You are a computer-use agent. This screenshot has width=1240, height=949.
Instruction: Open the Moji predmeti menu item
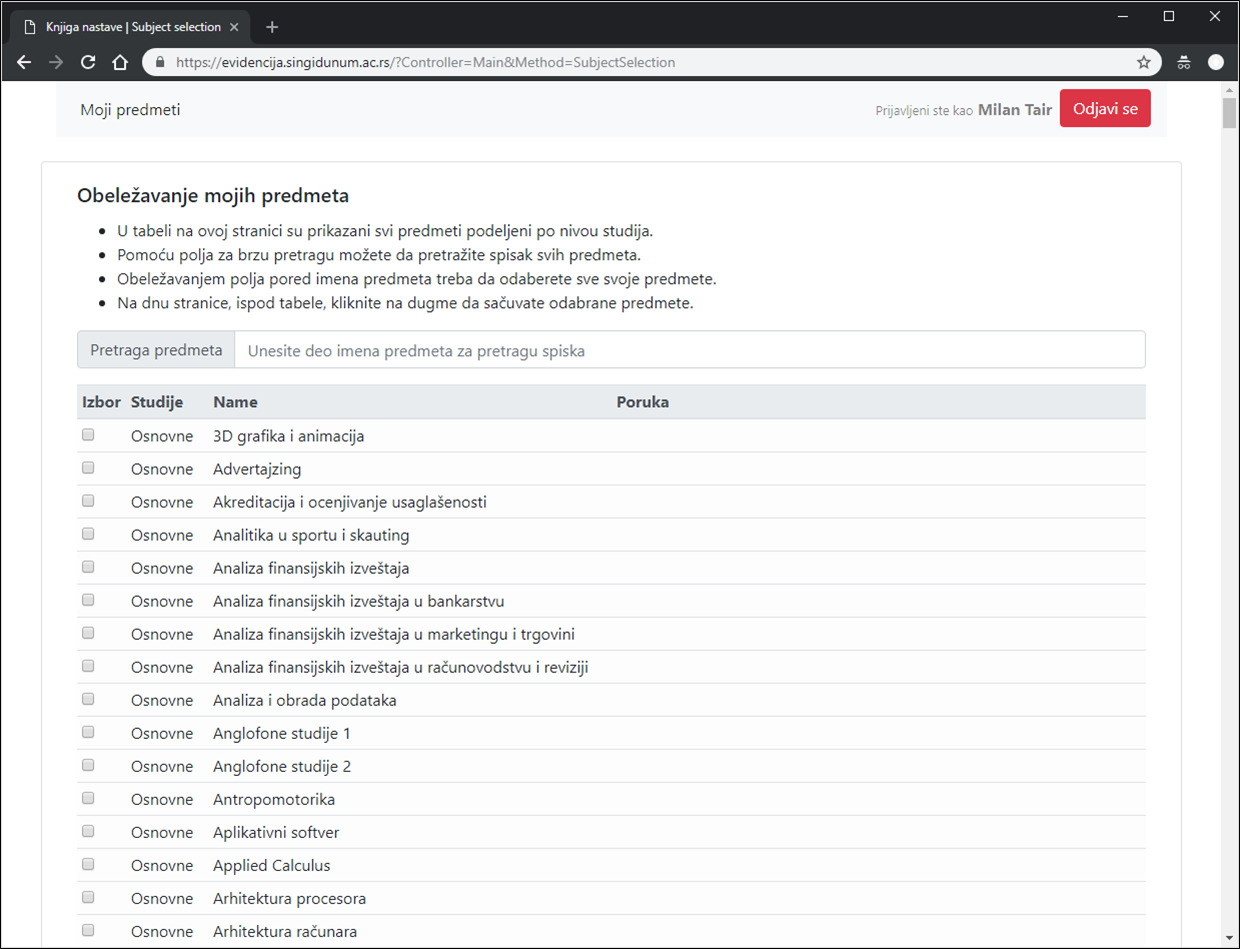coord(130,109)
